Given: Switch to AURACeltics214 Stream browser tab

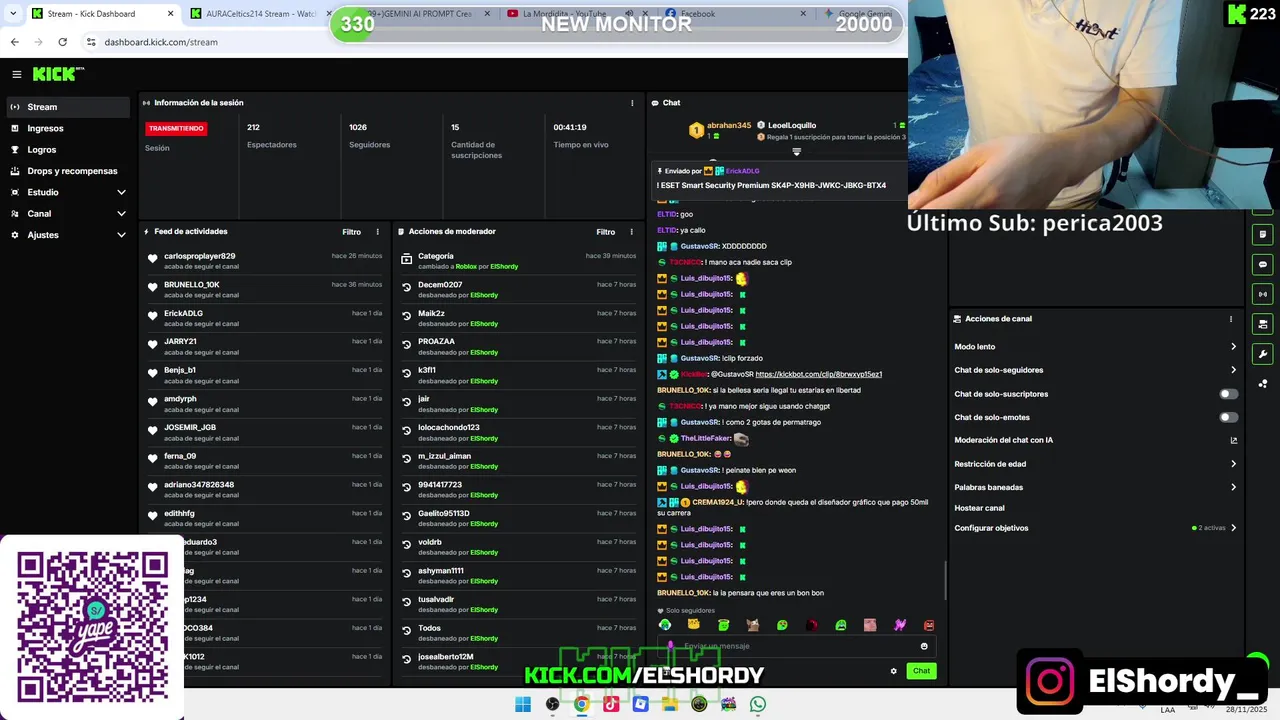Looking at the screenshot, I should 258,14.
